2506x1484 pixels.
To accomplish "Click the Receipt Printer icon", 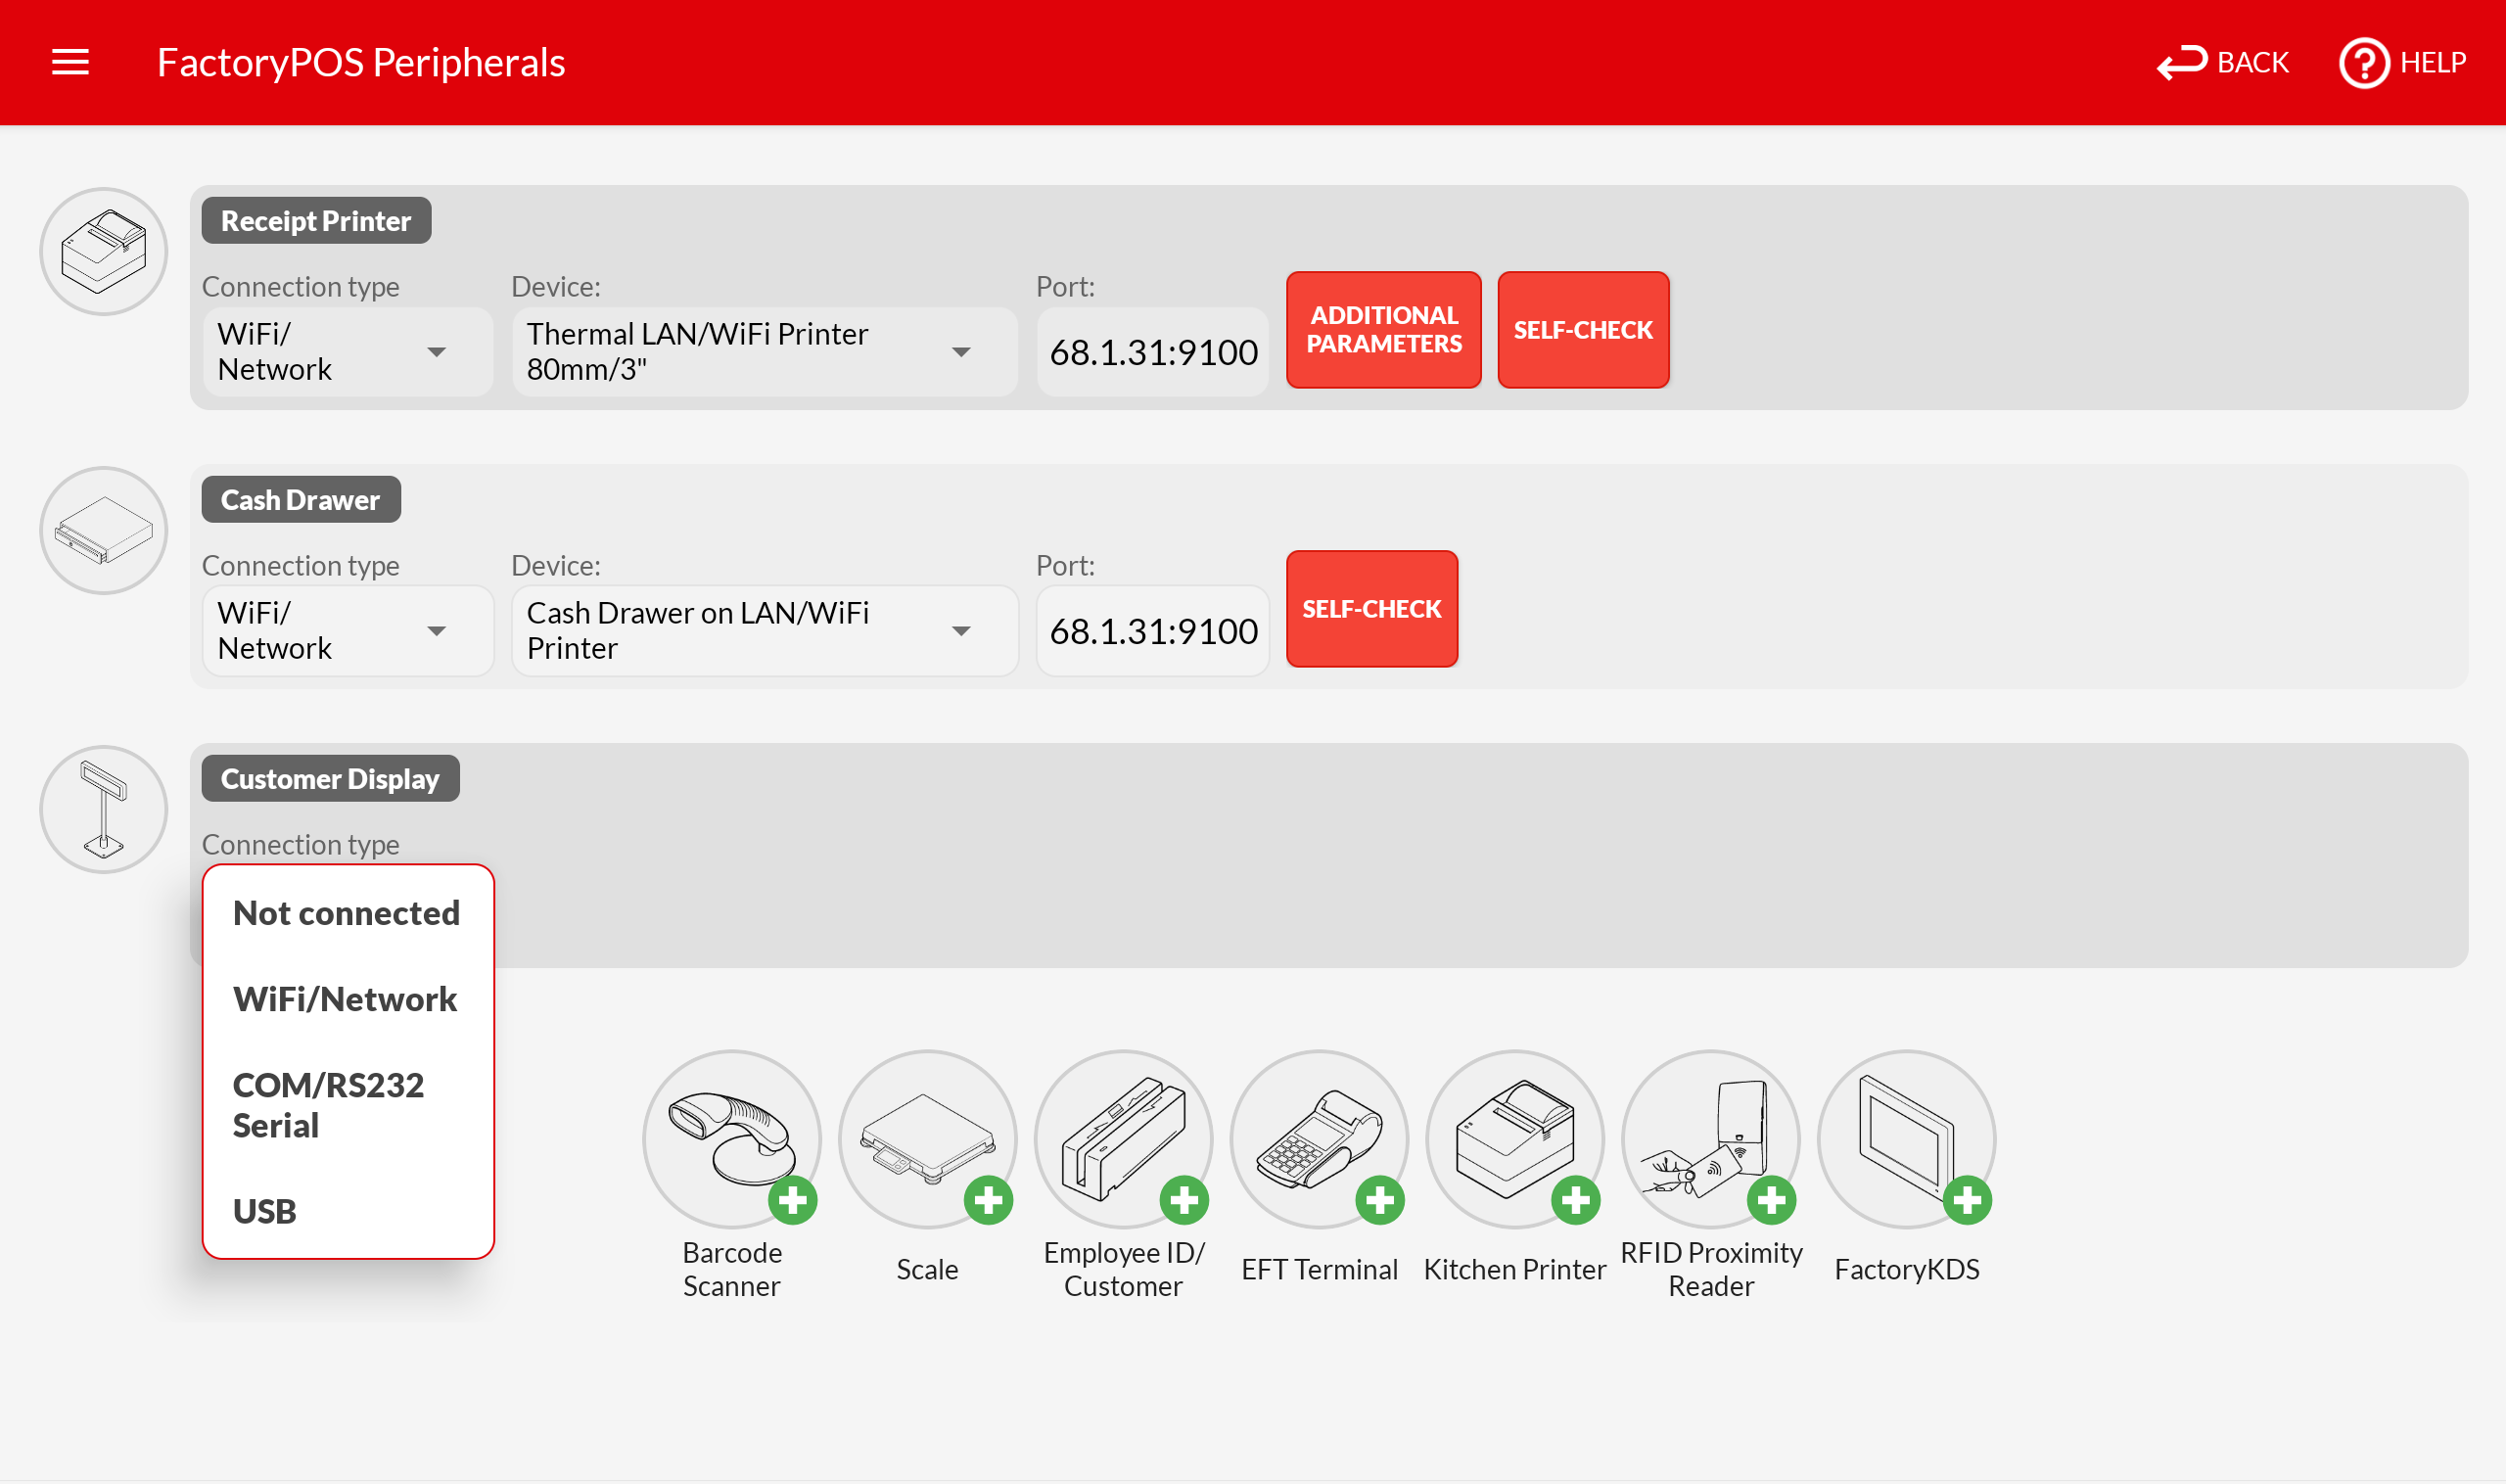I will click(104, 252).
